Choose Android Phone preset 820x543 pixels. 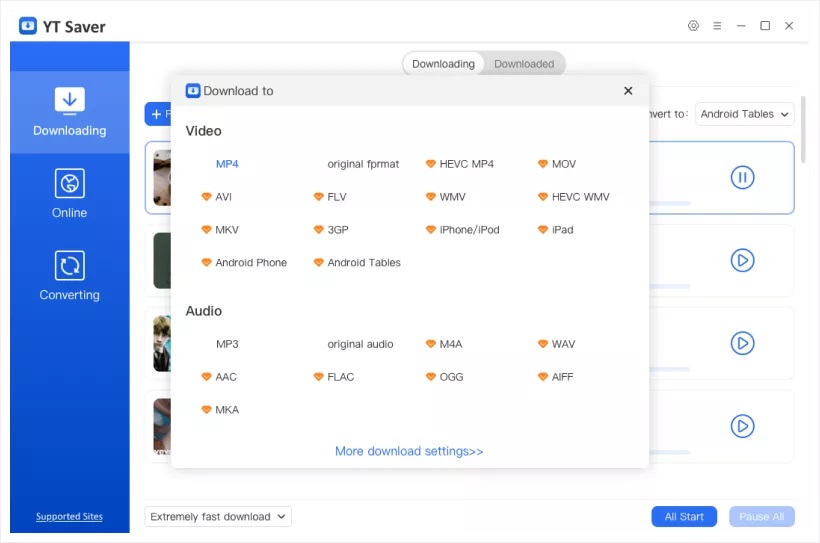tap(244, 263)
